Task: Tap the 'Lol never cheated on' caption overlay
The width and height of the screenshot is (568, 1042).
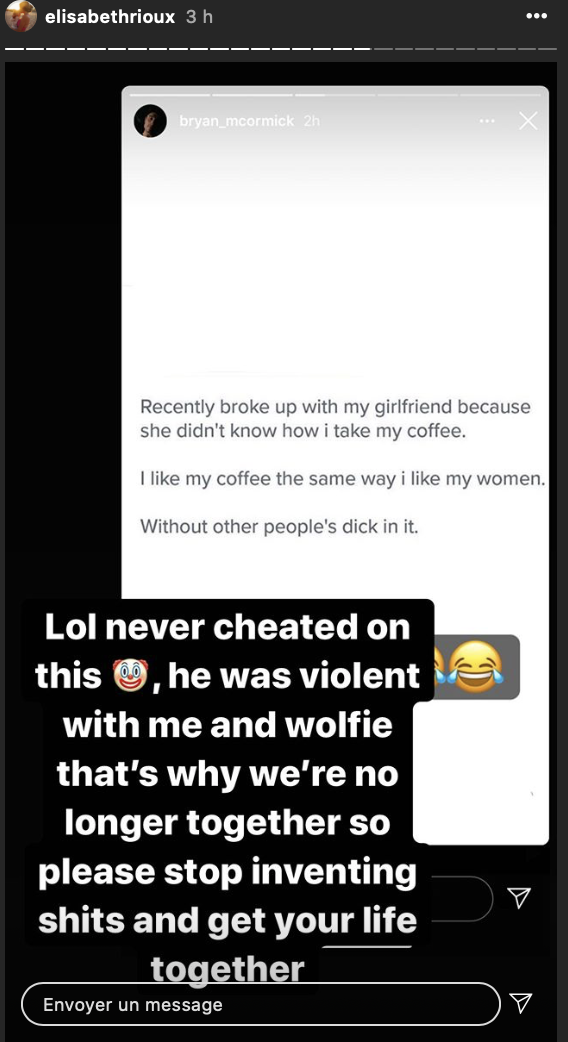Action: [227, 628]
